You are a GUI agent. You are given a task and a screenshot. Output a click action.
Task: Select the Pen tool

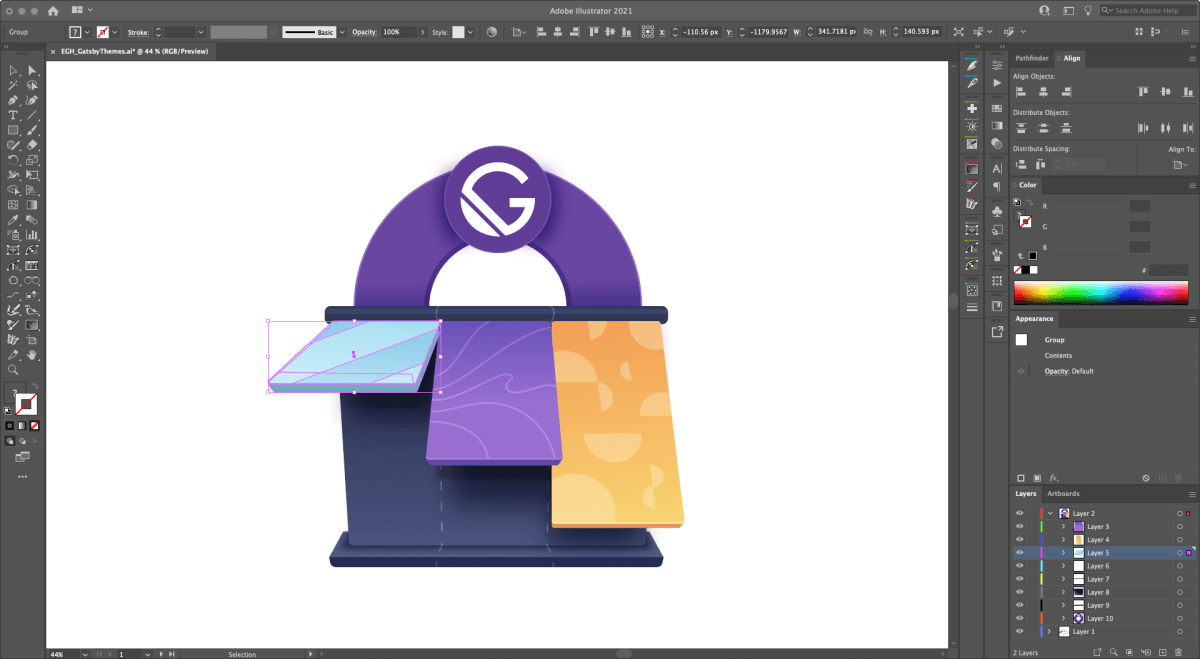click(14, 101)
